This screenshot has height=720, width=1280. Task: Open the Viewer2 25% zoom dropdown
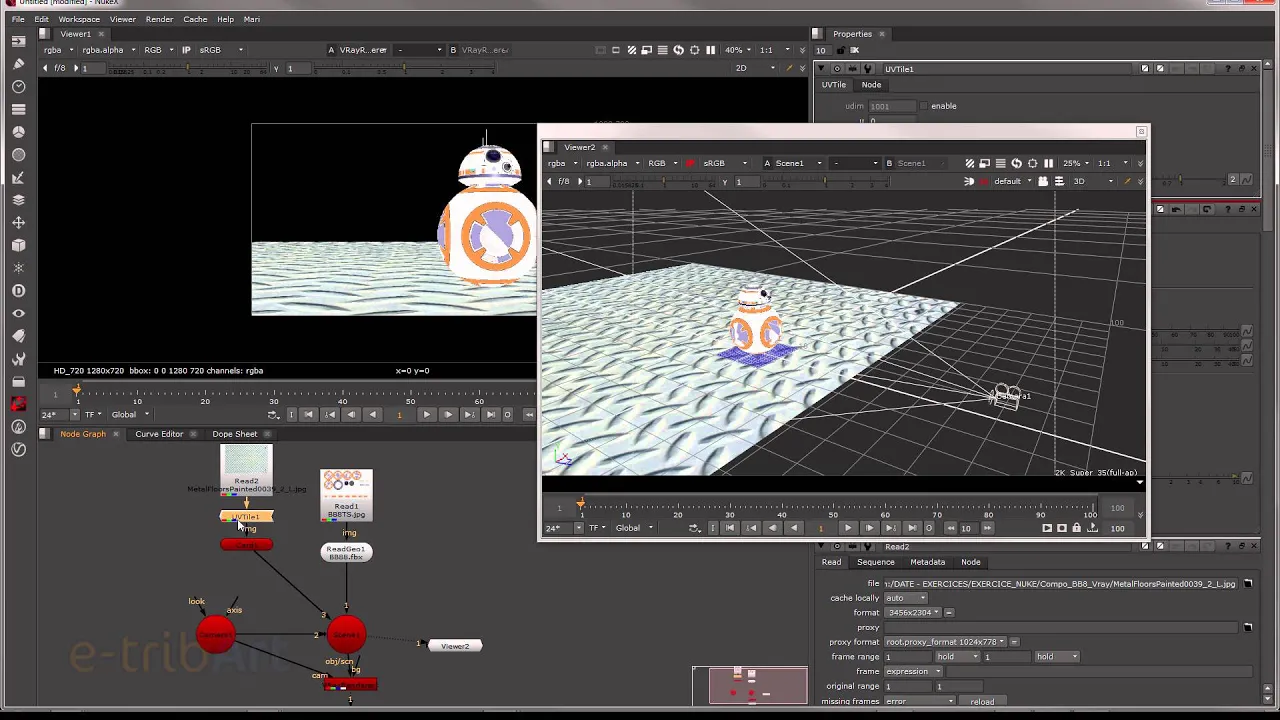pos(1076,163)
